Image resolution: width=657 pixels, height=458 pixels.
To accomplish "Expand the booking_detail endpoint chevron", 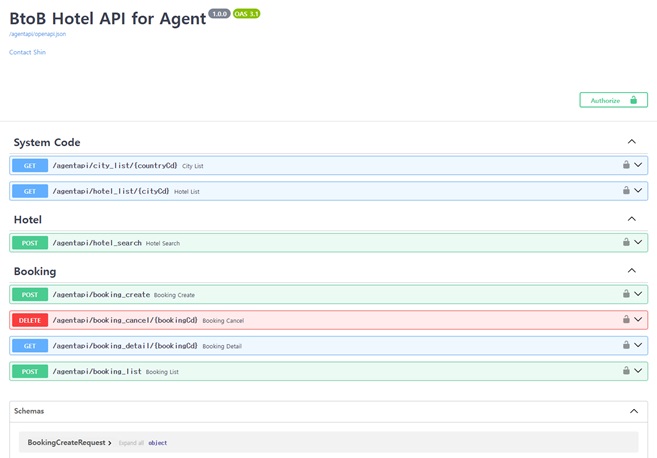I will tap(638, 345).
